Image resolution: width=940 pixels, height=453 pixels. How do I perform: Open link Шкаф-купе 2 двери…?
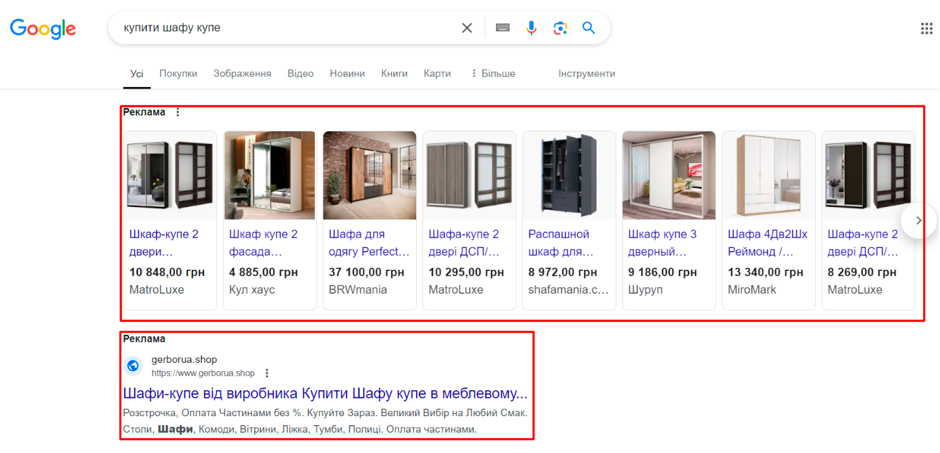click(164, 243)
